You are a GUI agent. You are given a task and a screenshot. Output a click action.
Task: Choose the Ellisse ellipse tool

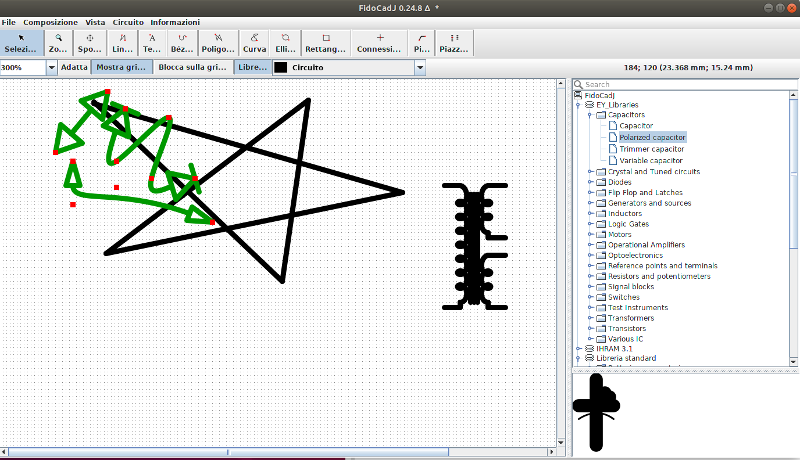(285, 42)
